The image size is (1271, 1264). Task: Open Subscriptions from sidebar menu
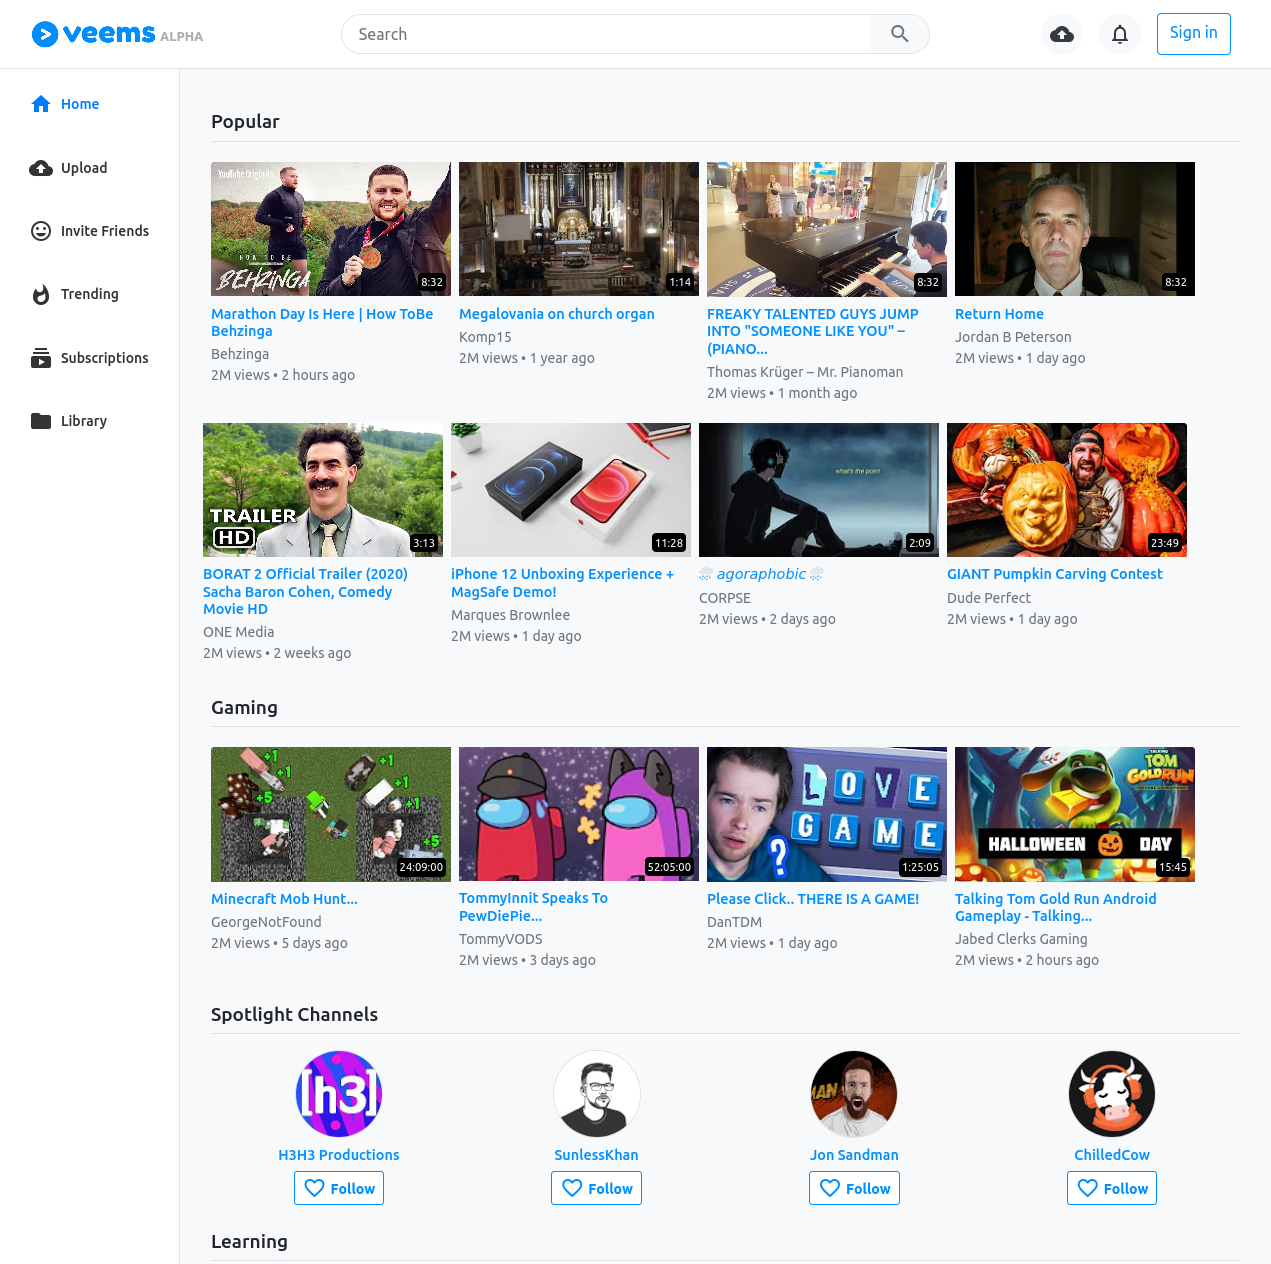[x=90, y=358]
